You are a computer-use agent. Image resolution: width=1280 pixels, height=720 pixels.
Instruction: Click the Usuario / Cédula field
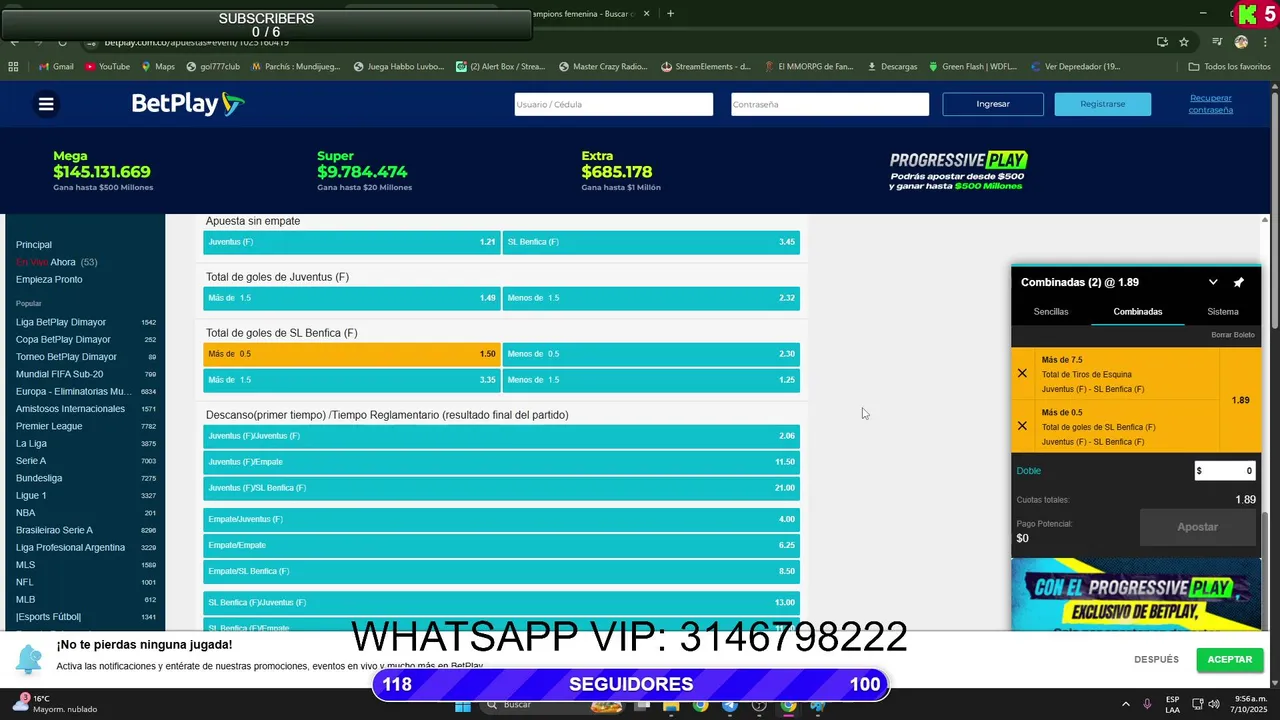(614, 104)
